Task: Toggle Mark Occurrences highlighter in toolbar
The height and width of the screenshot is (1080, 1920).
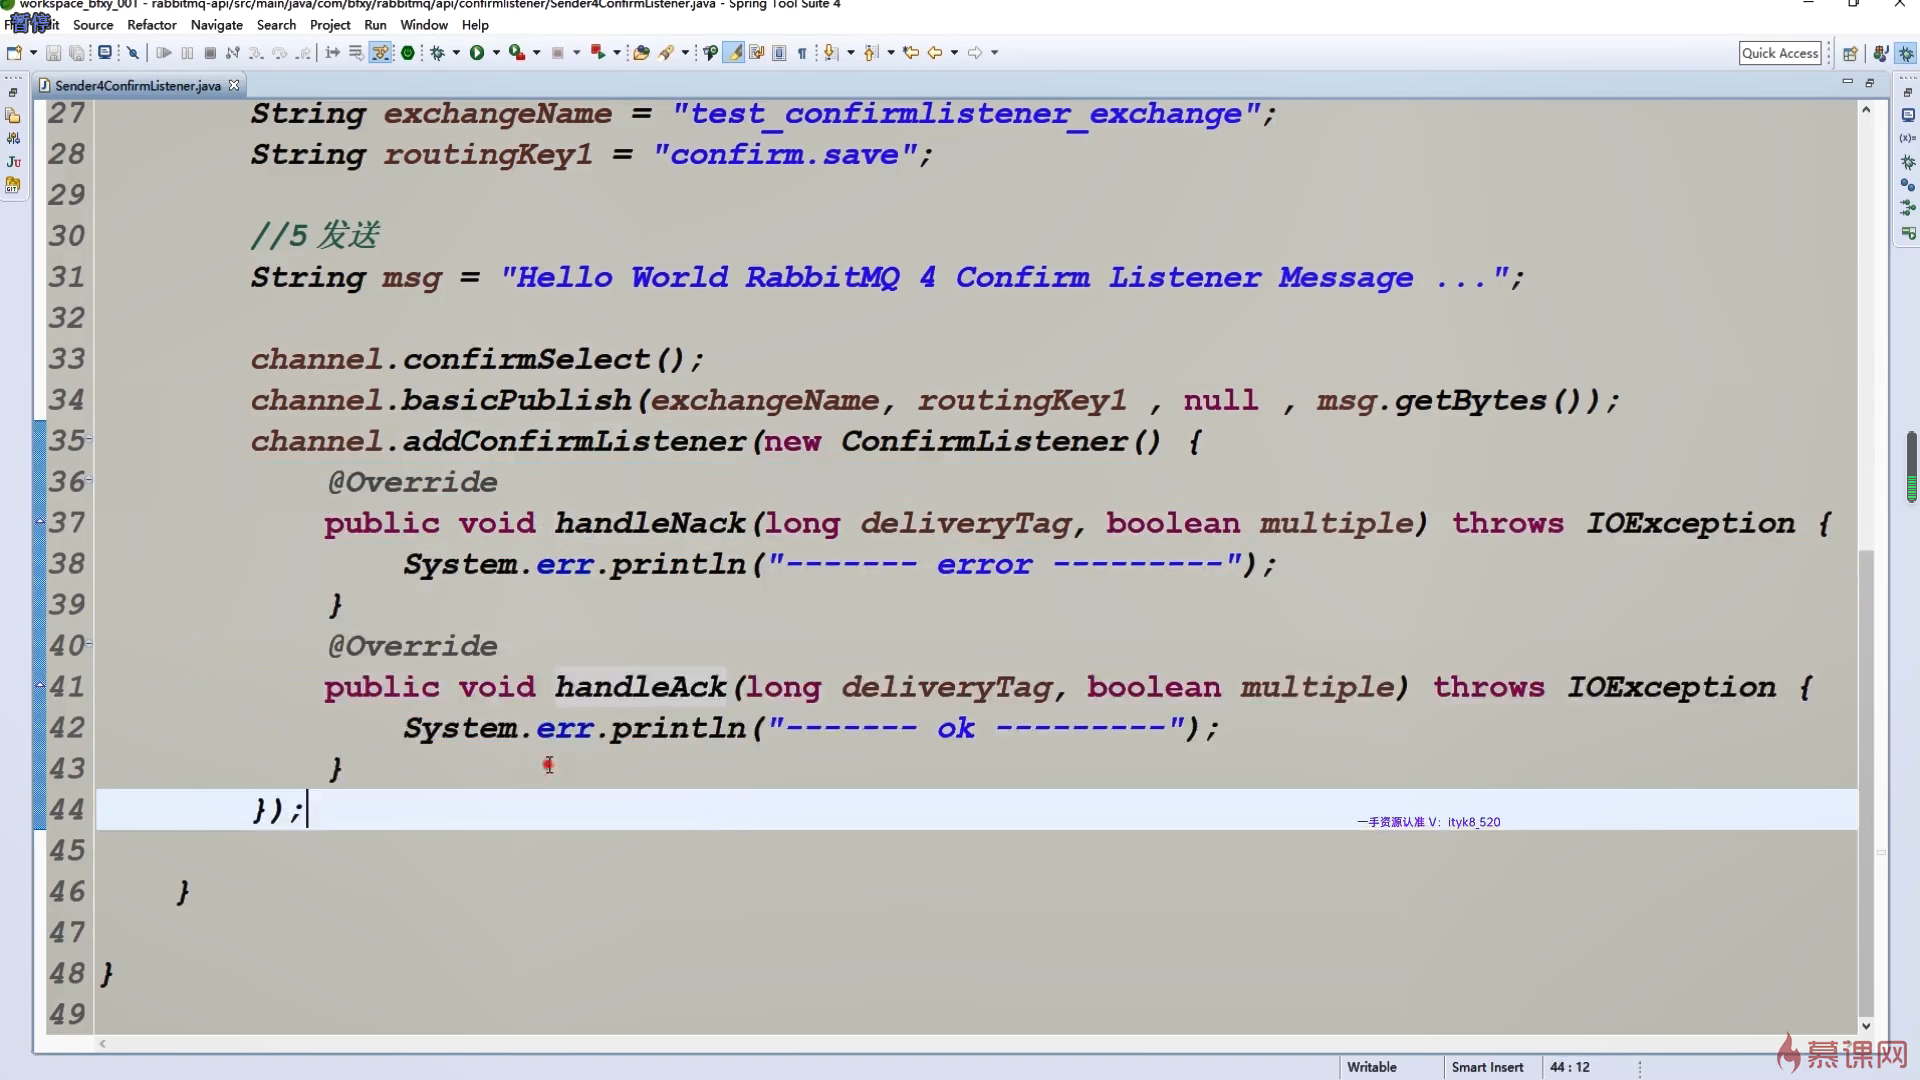Action: pyautogui.click(x=734, y=53)
